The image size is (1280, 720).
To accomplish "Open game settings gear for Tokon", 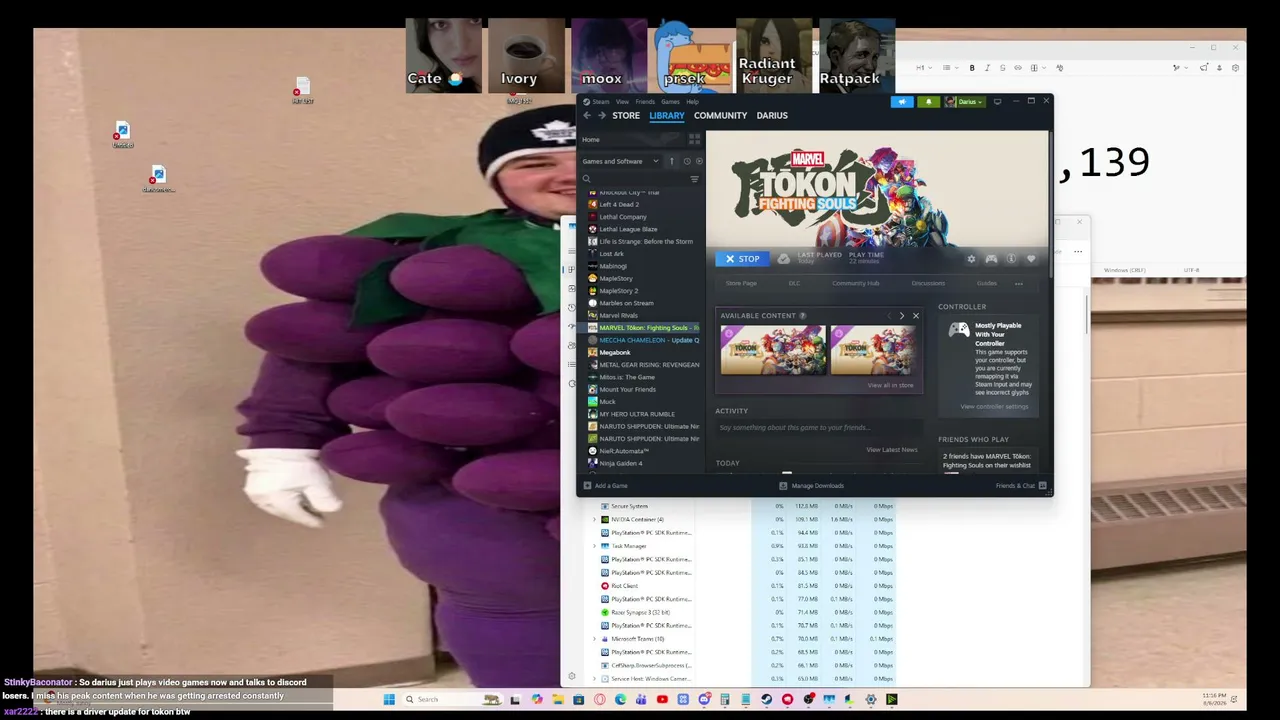I will [x=971, y=259].
